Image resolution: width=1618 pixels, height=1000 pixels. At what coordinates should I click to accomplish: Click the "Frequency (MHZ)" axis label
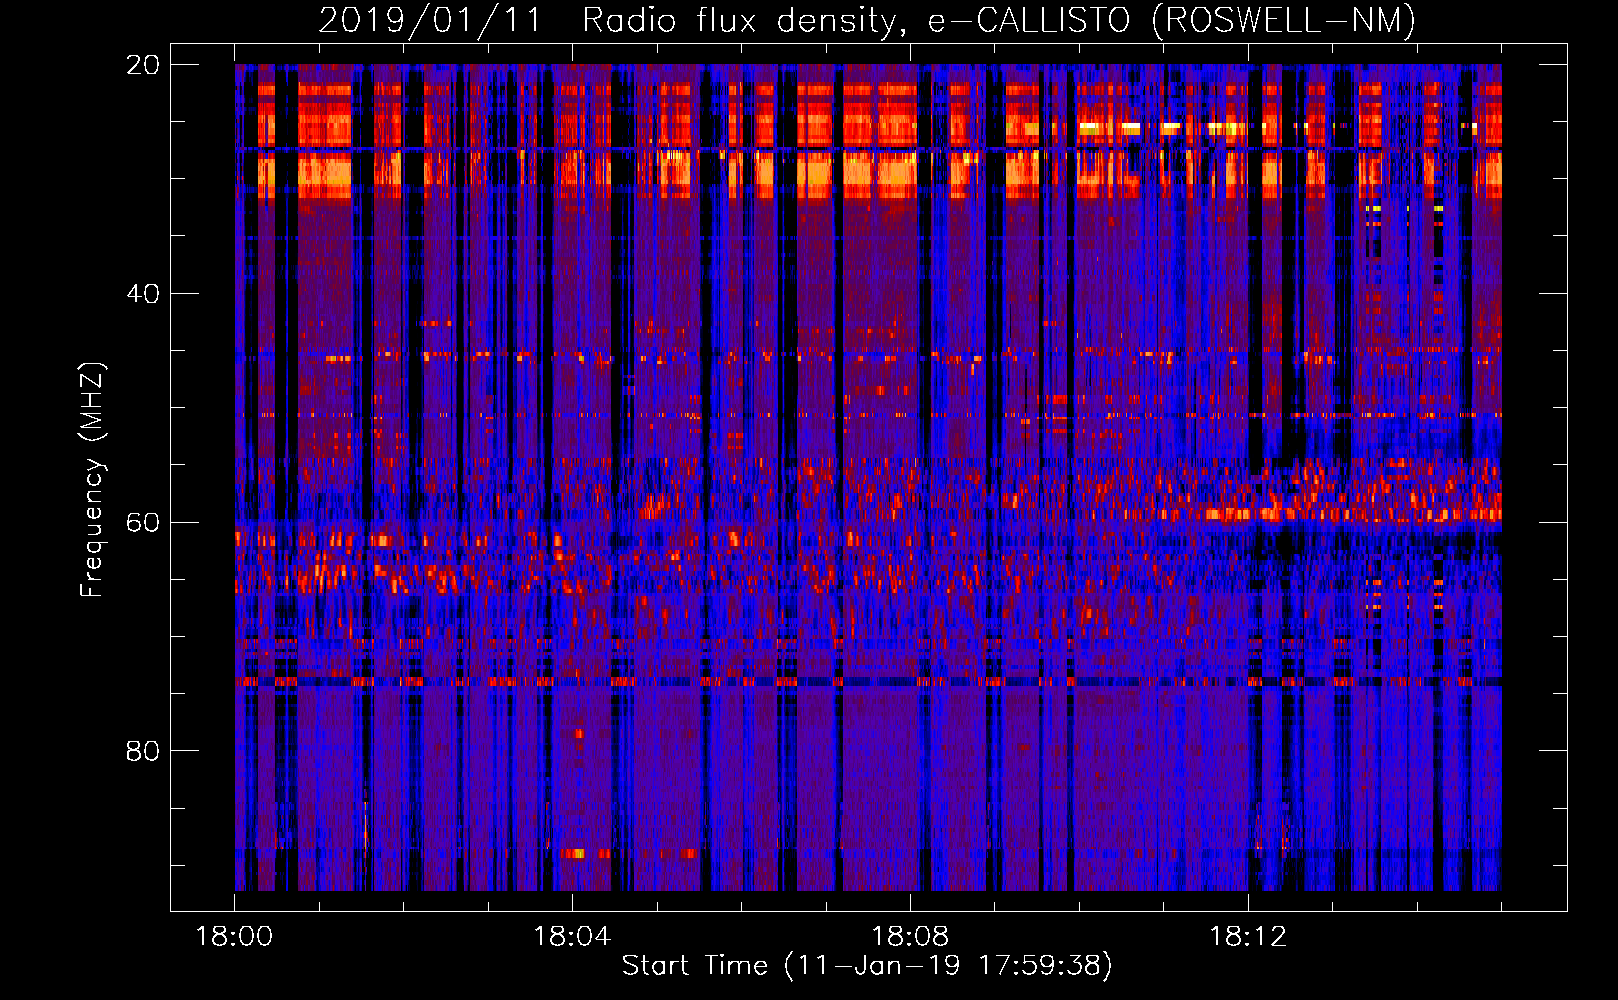click(x=92, y=480)
